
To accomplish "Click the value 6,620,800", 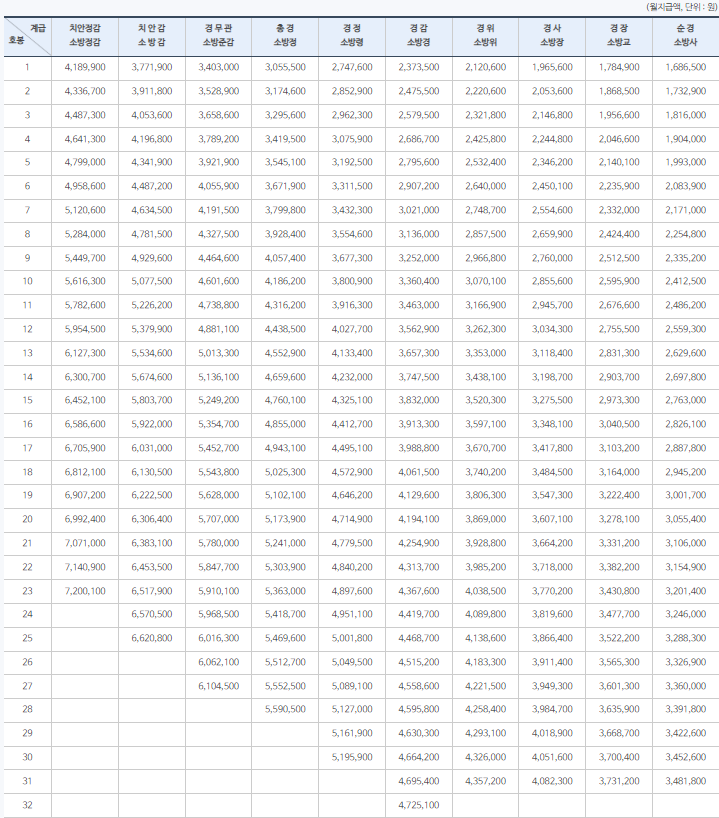I will tap(152, 638).
